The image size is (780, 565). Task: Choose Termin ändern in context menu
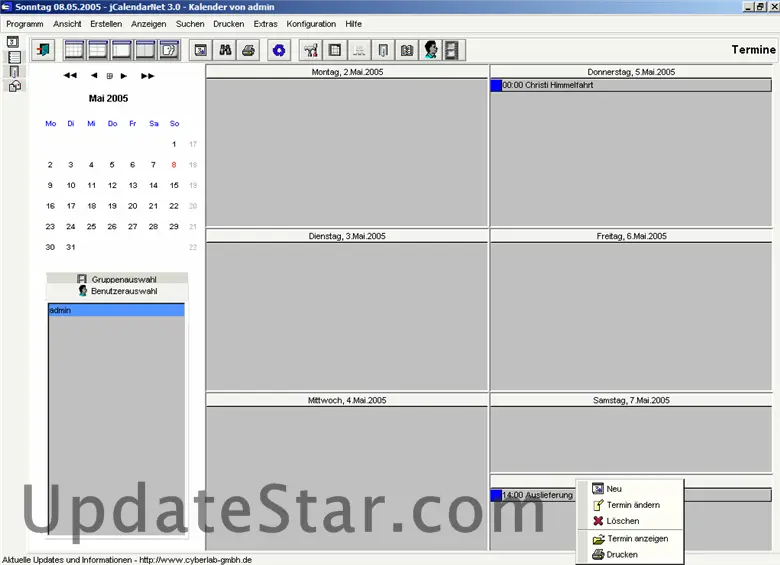coord(630,505)
